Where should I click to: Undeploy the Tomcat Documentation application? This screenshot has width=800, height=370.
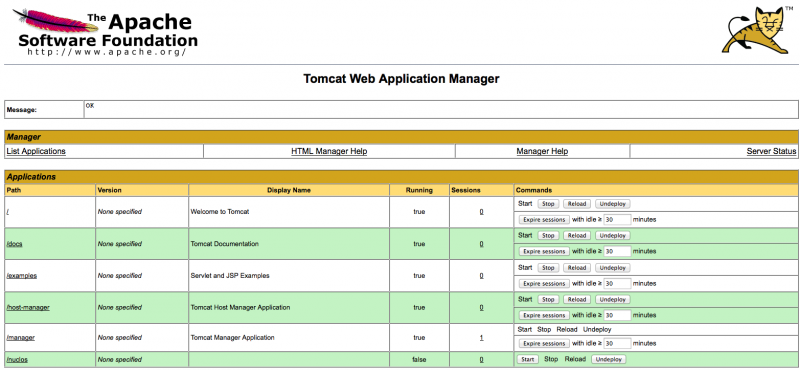(613, 236)
